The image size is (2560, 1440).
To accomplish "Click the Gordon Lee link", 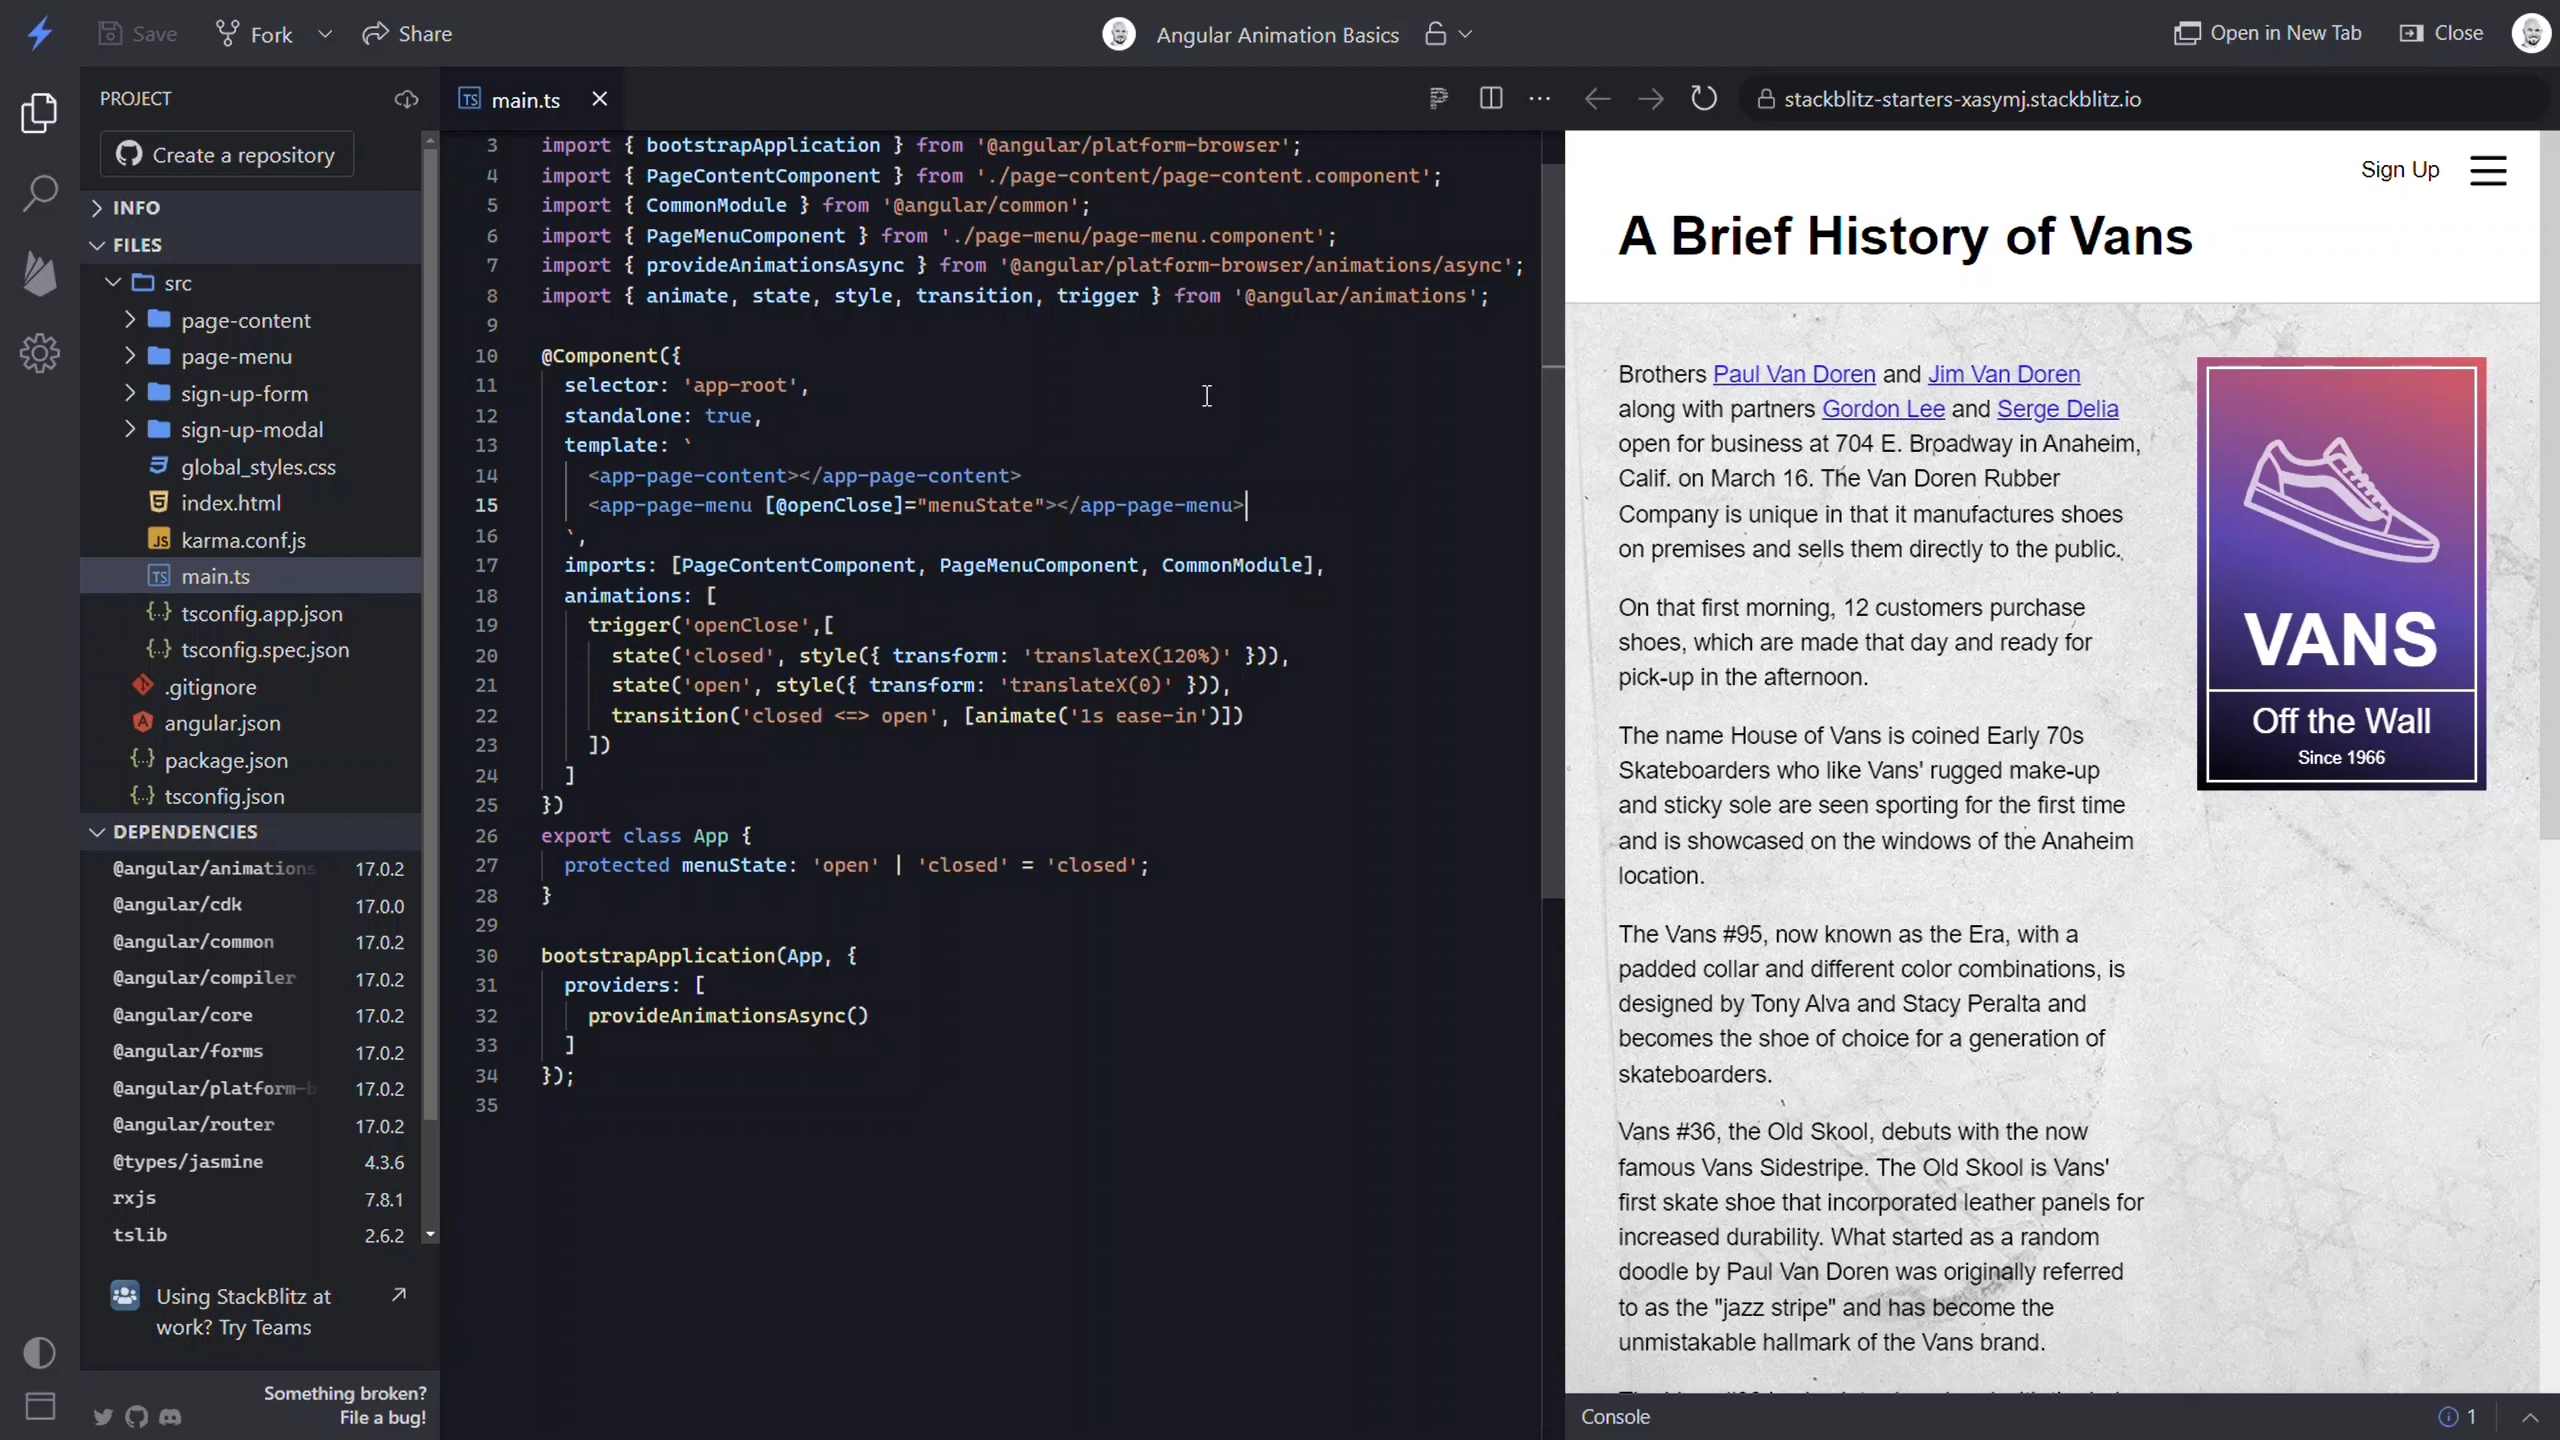I will (x=1882, y=409).
